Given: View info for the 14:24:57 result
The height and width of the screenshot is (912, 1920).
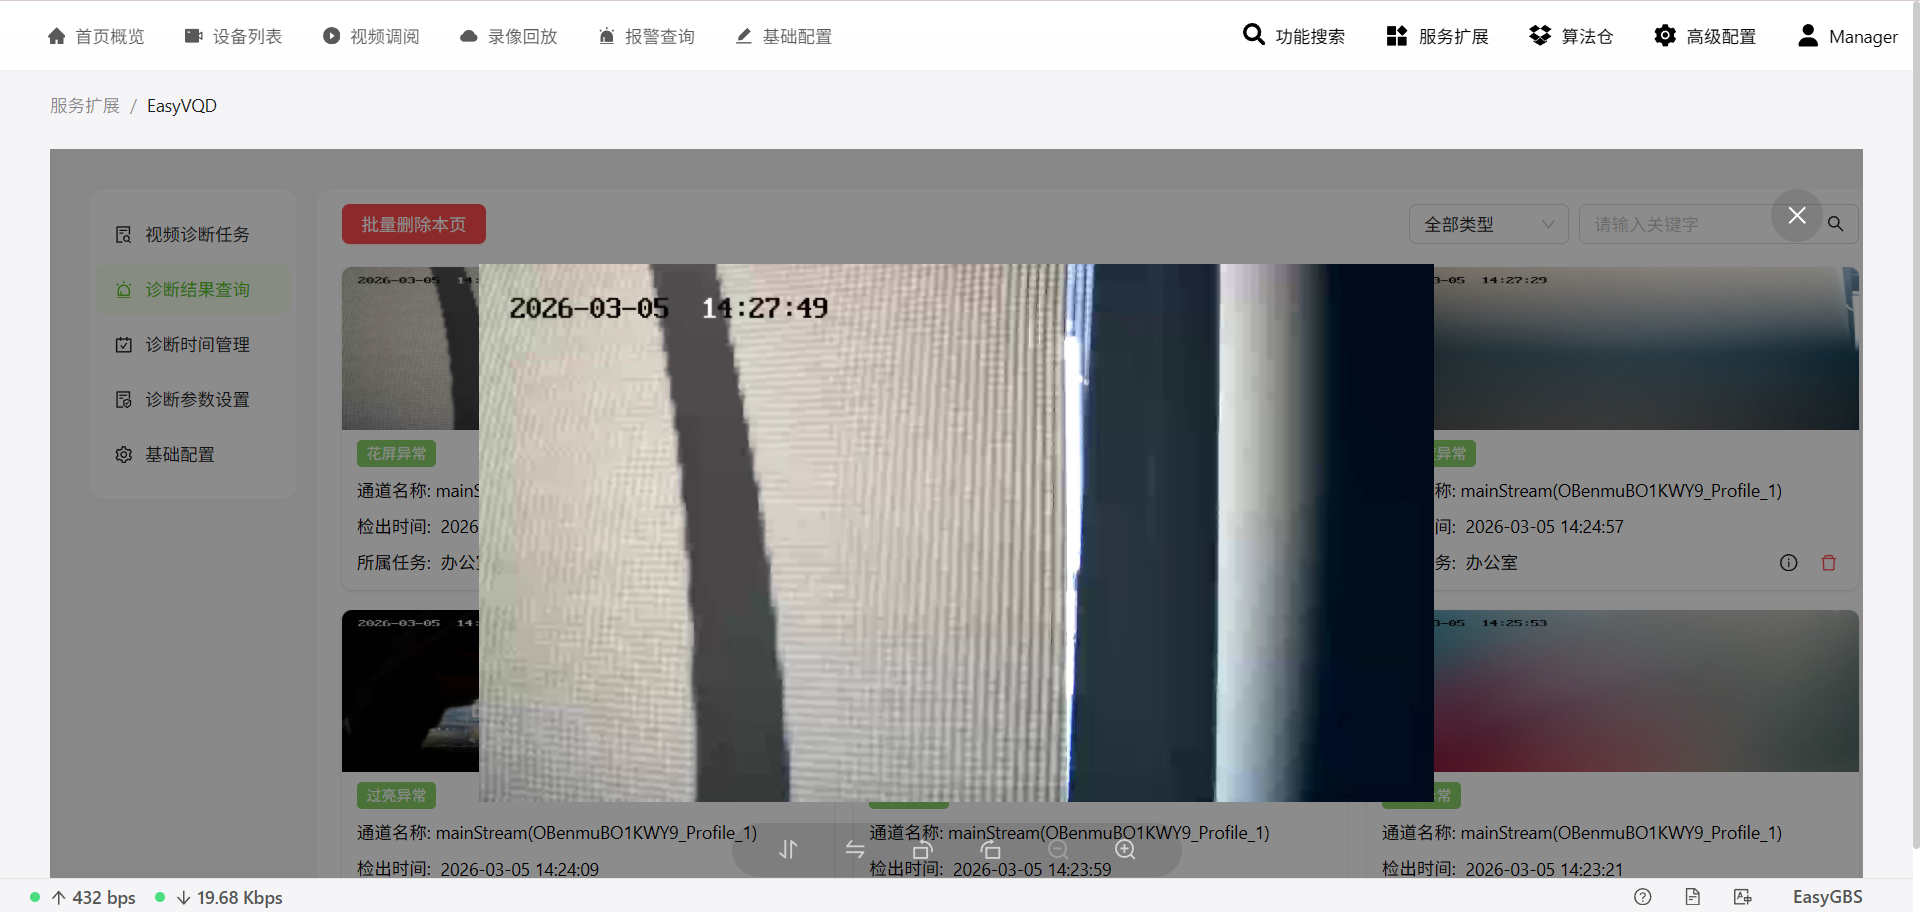Looking at the screenshot, I should (1789, 563).
